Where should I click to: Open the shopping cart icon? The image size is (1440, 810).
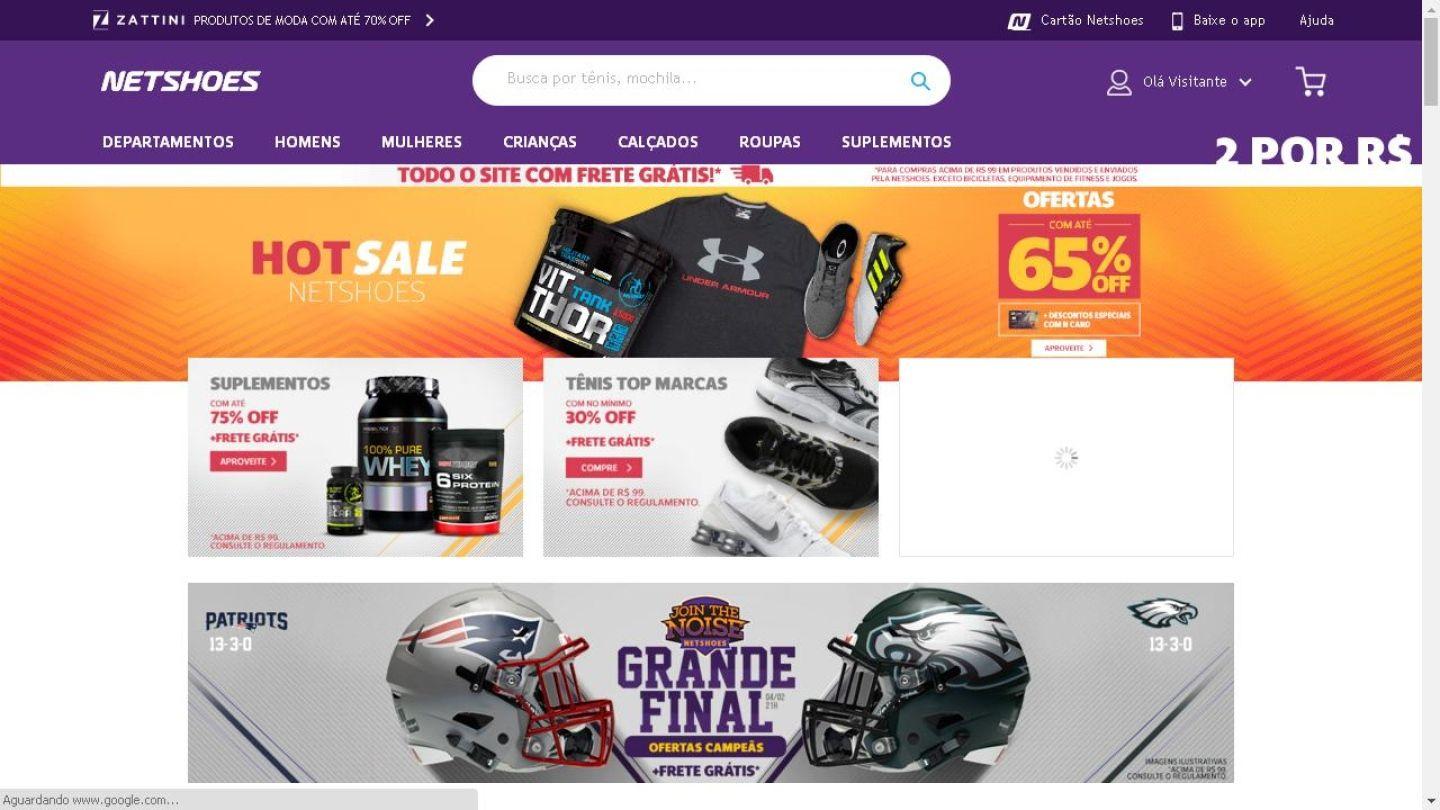1310,81
